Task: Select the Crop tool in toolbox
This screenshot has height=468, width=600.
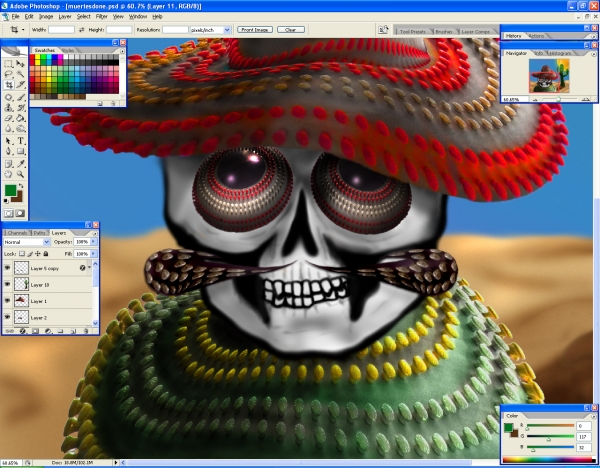Action: click(8, 85)
